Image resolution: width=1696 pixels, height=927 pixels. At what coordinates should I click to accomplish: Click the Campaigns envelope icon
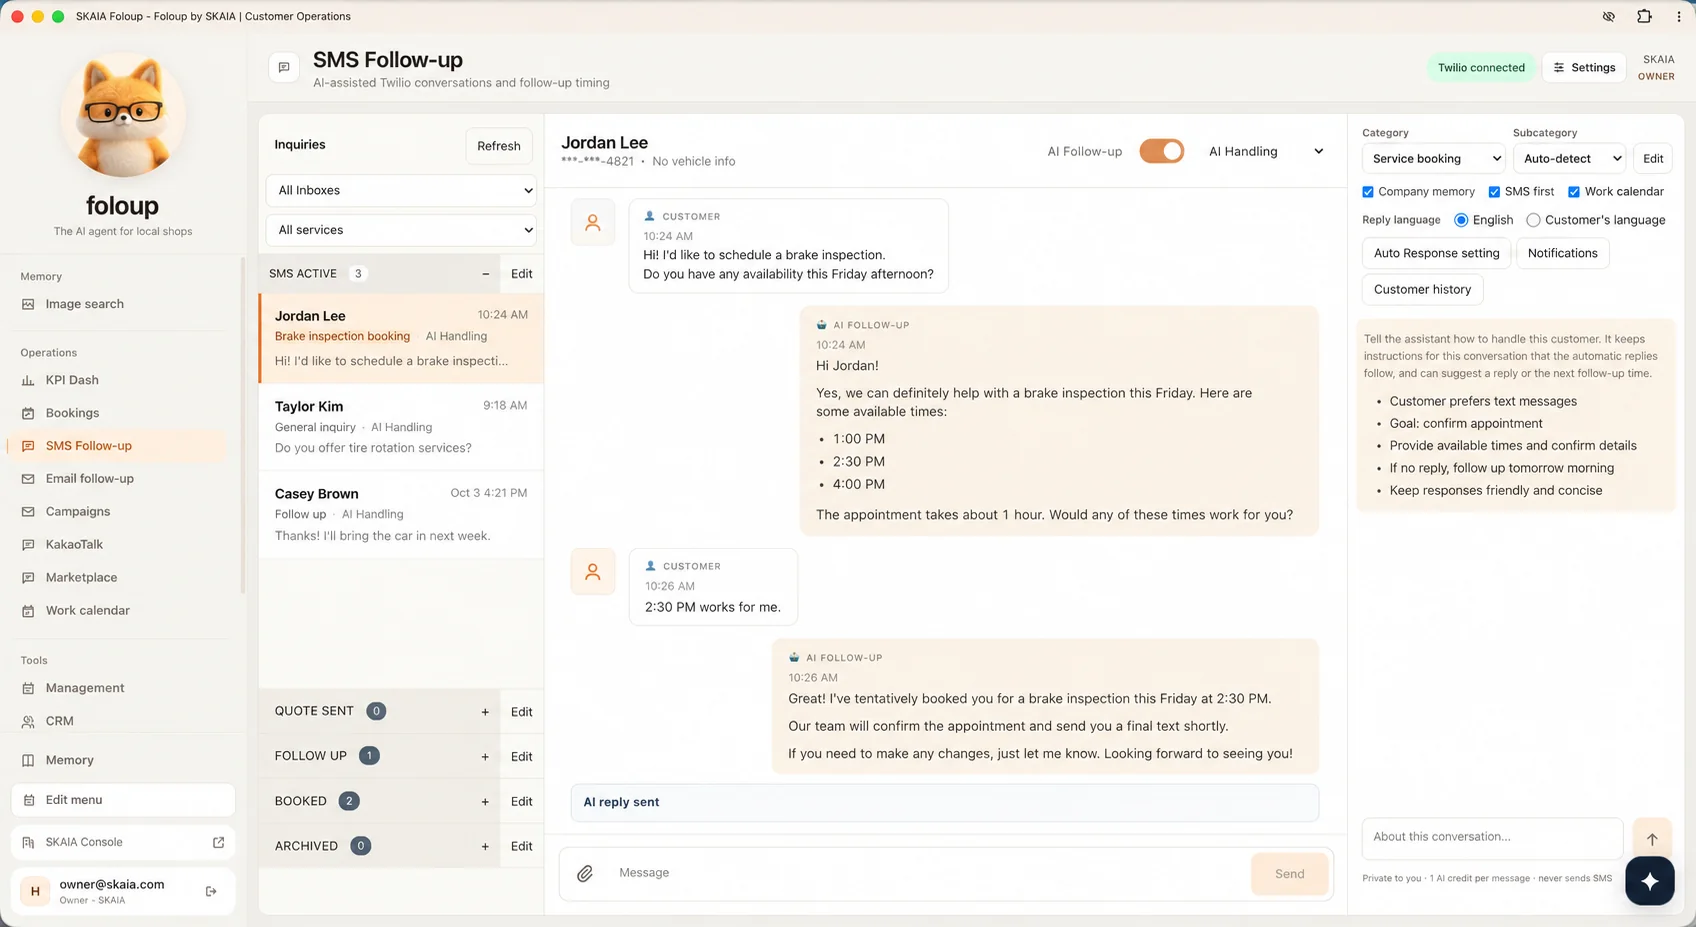(x=28, y=512)
